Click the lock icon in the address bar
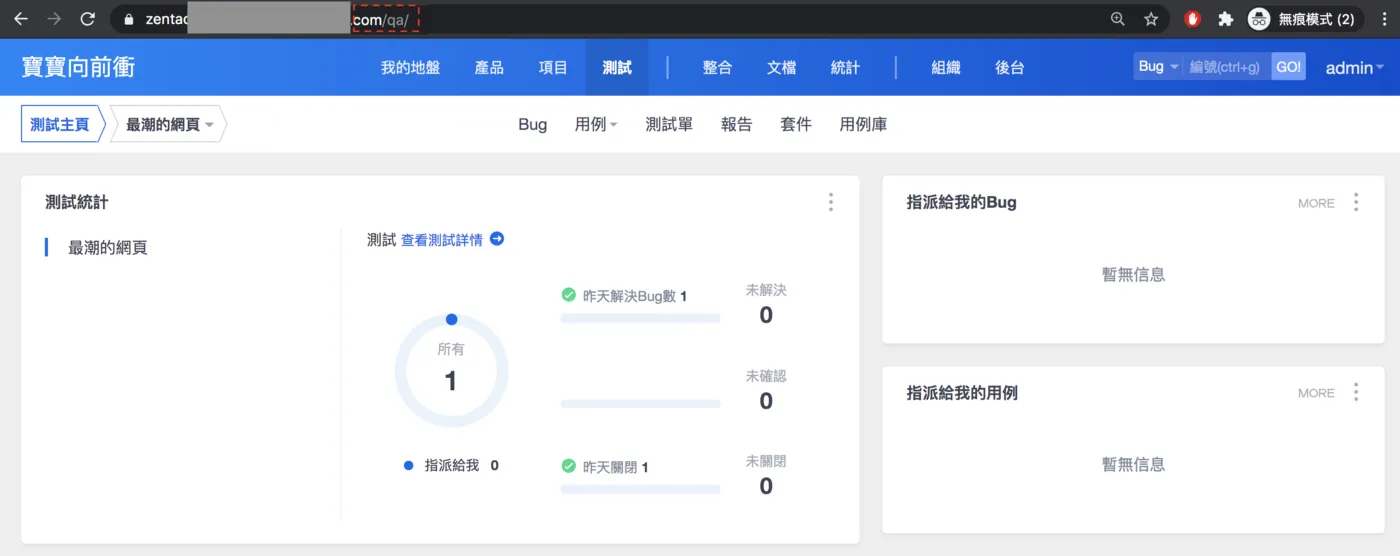 [x=128, y=19]
